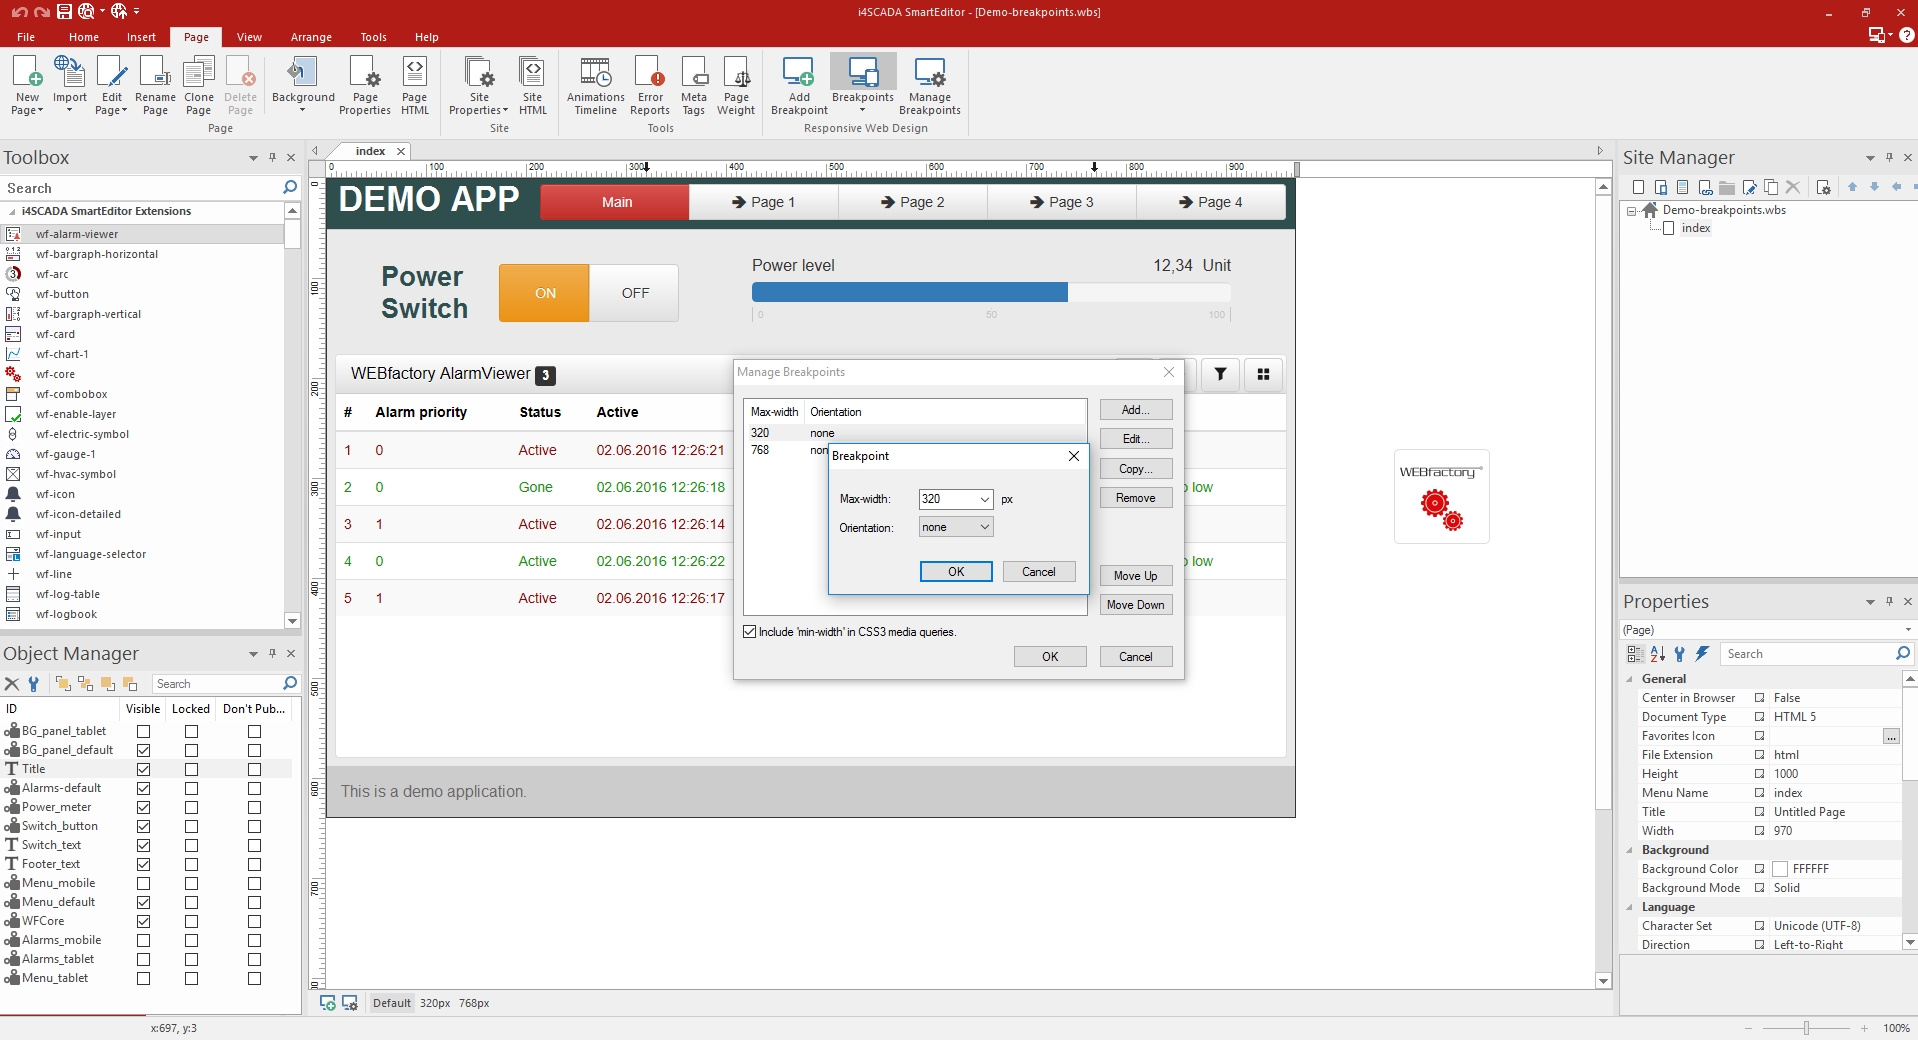The image size is (1918, 1040).
Task: Open the Animations Timeline tool
Action: pos(595,85)
